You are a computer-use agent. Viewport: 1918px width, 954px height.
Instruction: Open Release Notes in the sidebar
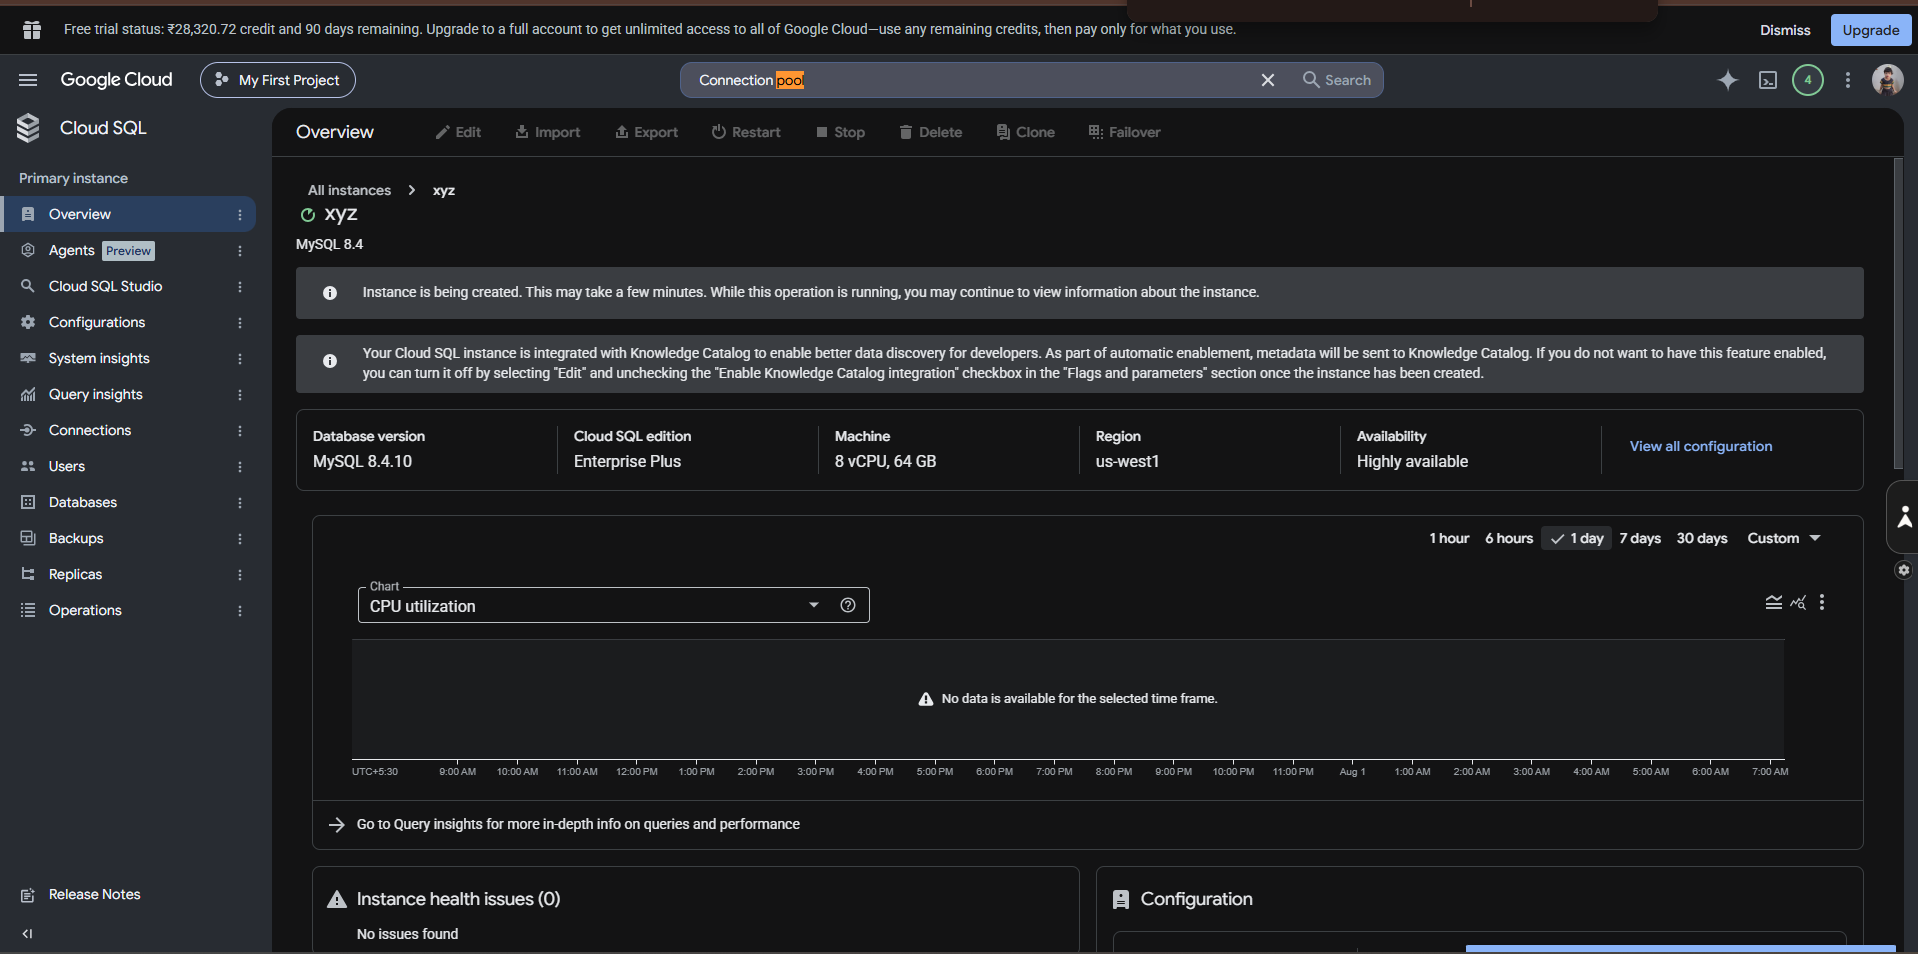coord(95,894)
